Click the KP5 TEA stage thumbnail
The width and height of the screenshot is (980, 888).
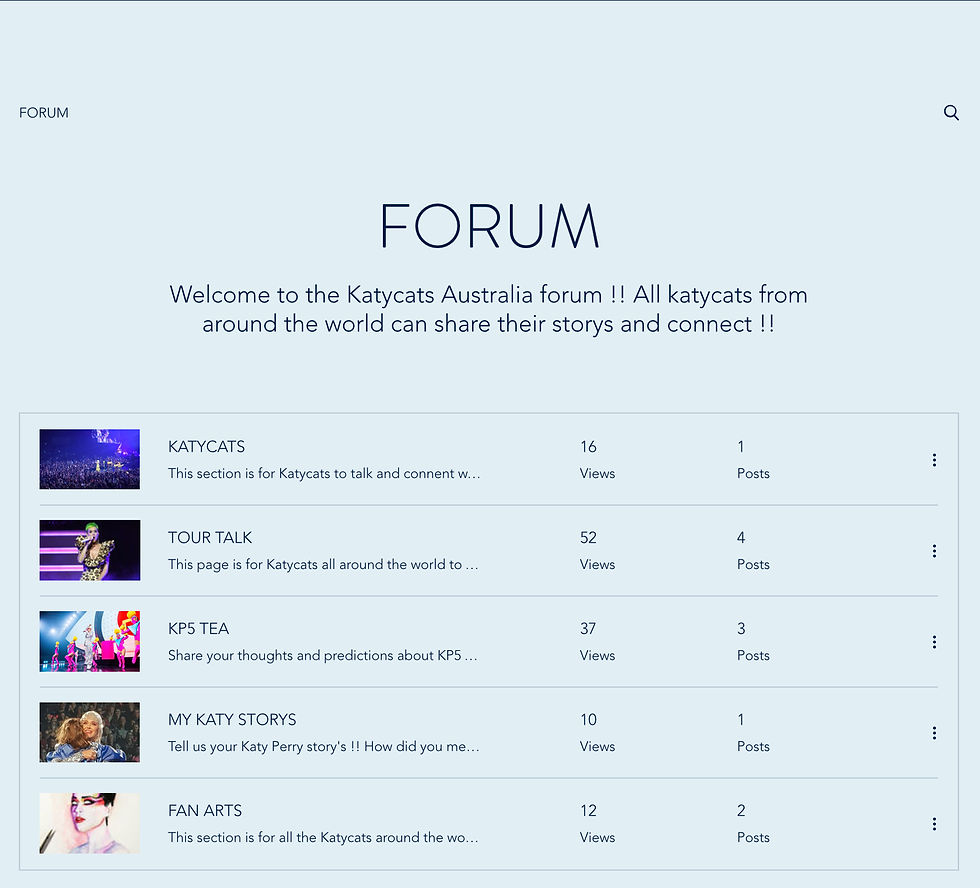click(x=89, y=641)
